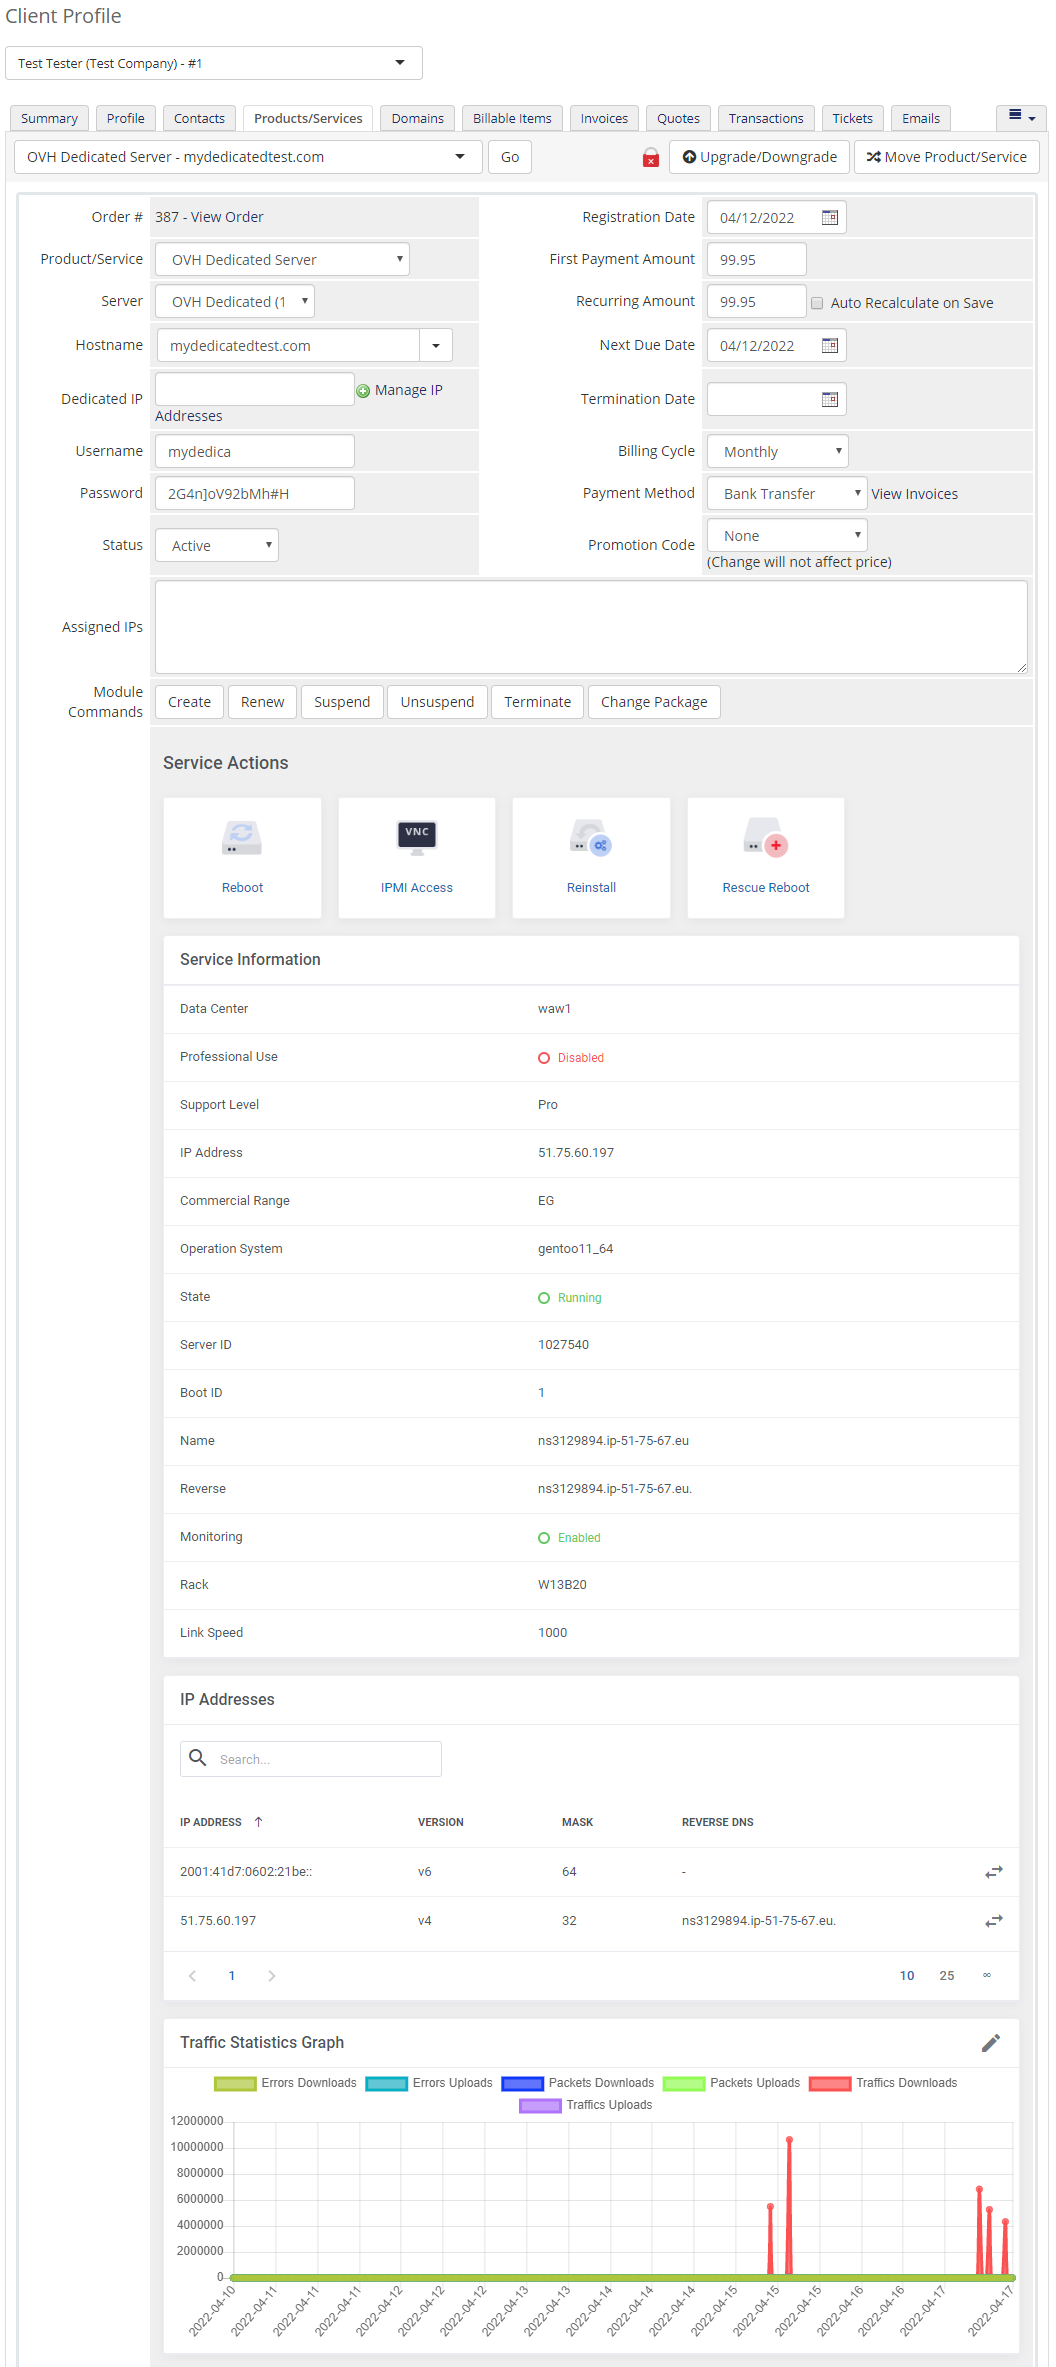Run the Suspend module command
The image size is (1056, 2367).
(x=342, y=702)
